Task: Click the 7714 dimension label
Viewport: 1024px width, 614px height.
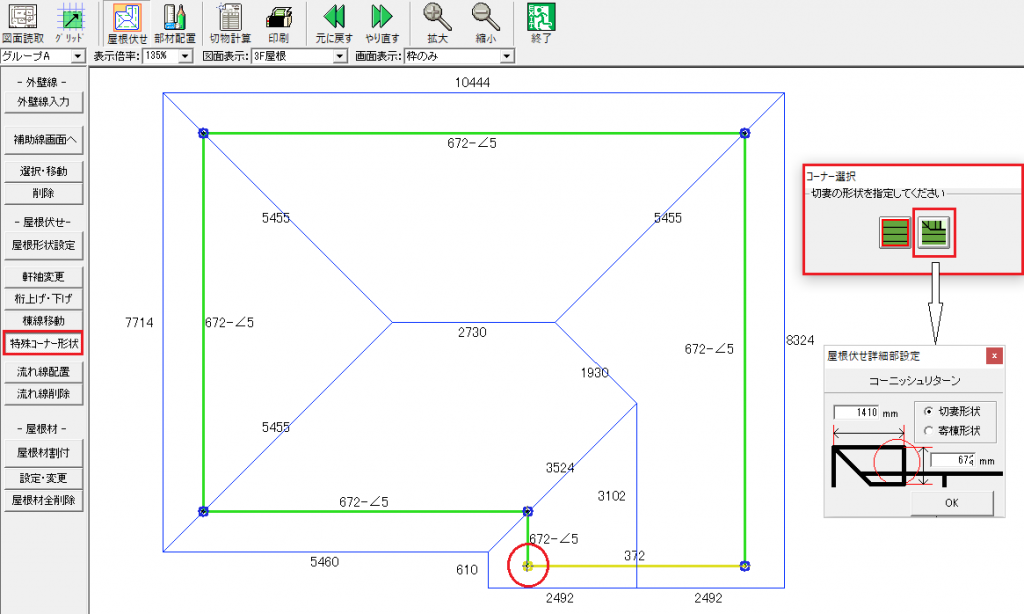Action: pos(139,322)
